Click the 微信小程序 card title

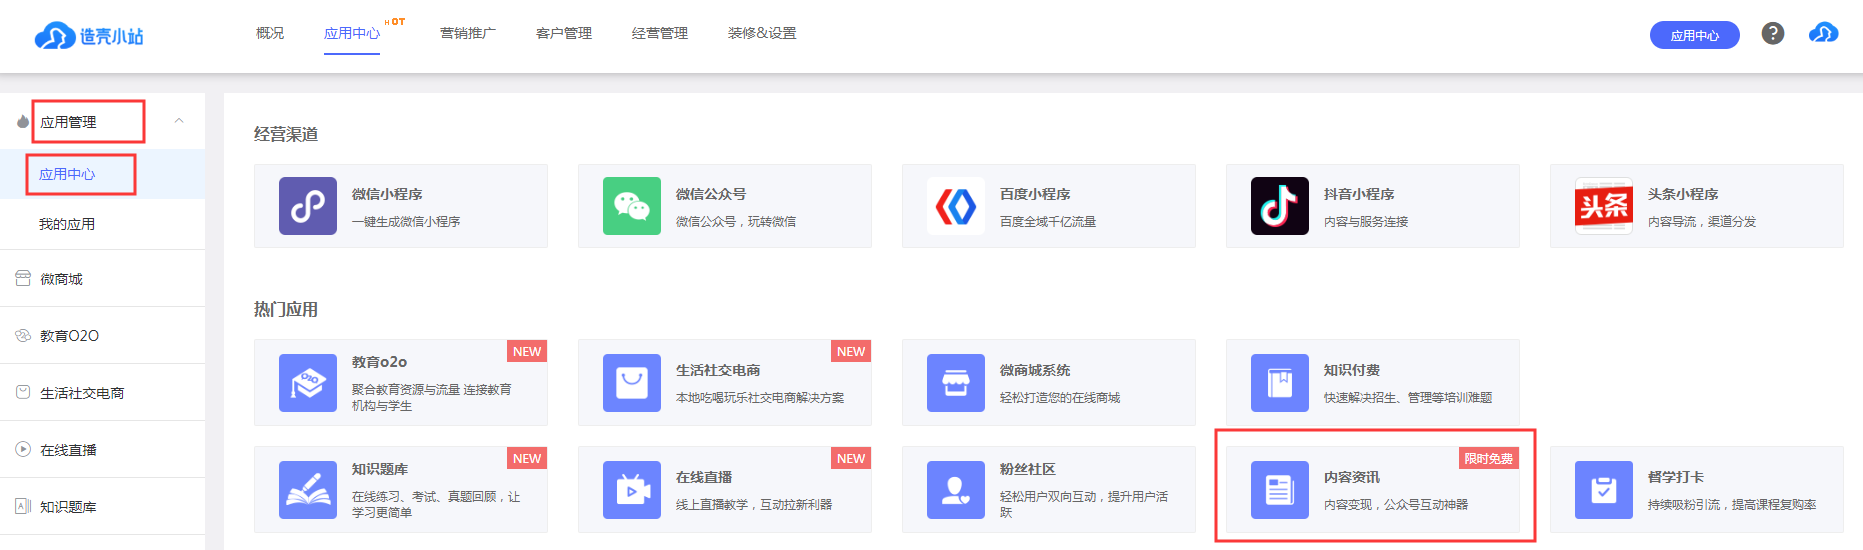point(387,194)
